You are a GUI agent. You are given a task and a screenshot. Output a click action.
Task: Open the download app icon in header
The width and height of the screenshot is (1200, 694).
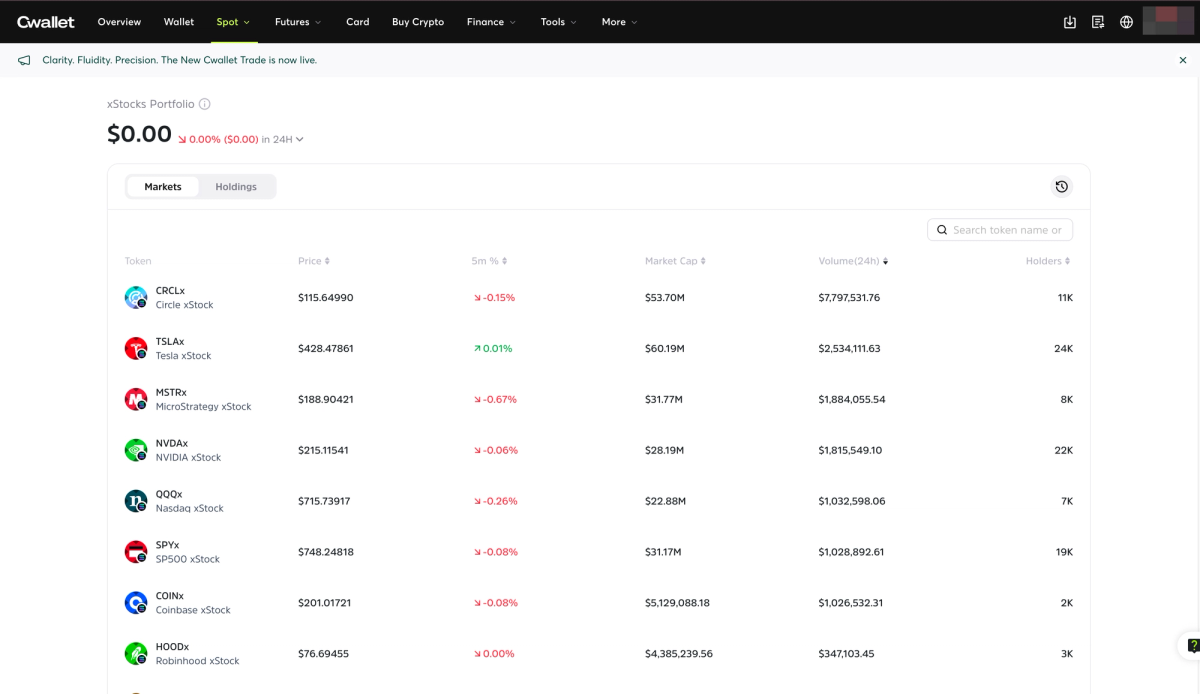click(x=1070, y=22)
